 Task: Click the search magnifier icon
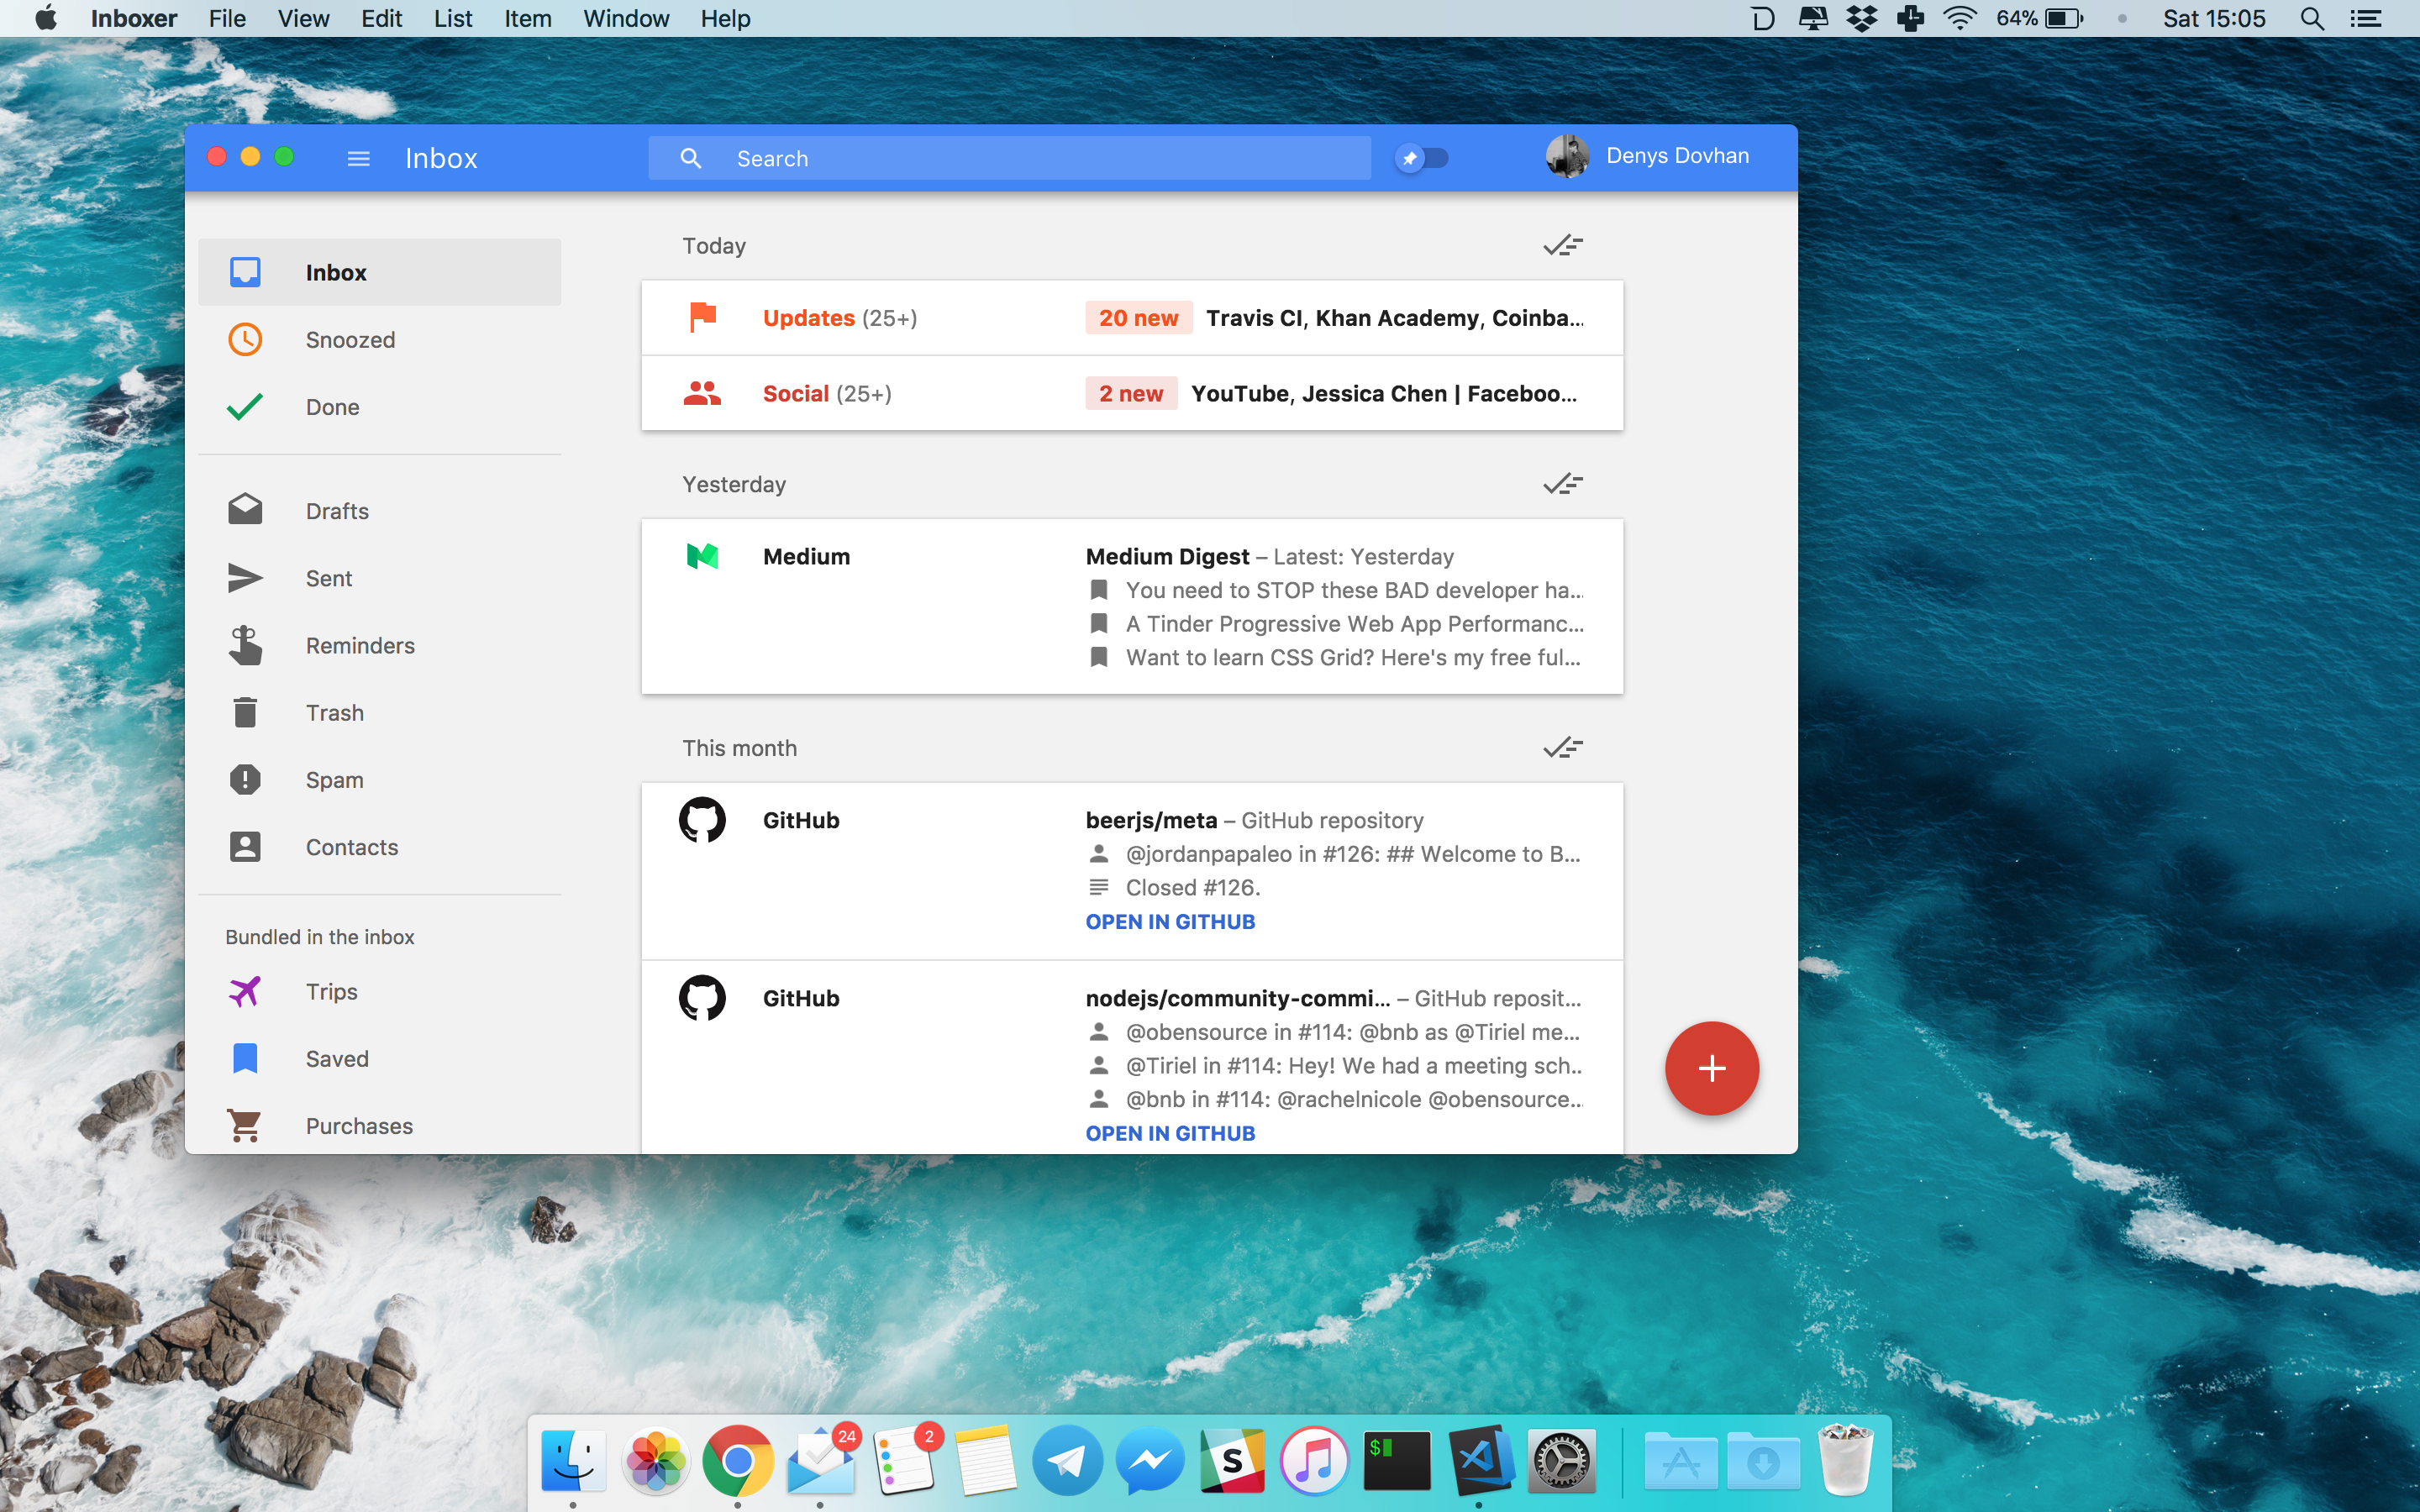click(690, 158)
